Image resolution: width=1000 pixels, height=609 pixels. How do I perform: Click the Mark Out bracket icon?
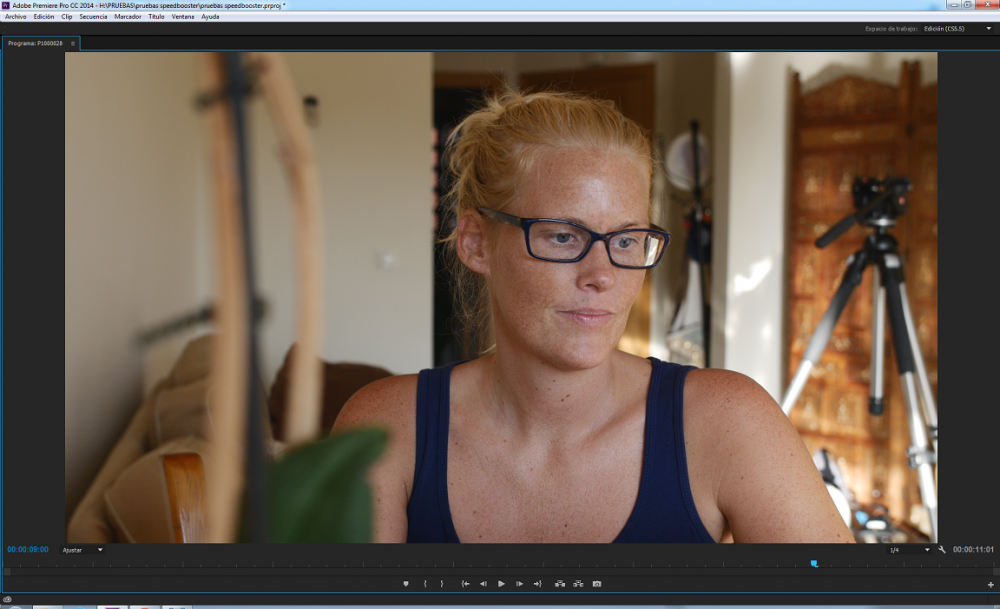[442, 583]
